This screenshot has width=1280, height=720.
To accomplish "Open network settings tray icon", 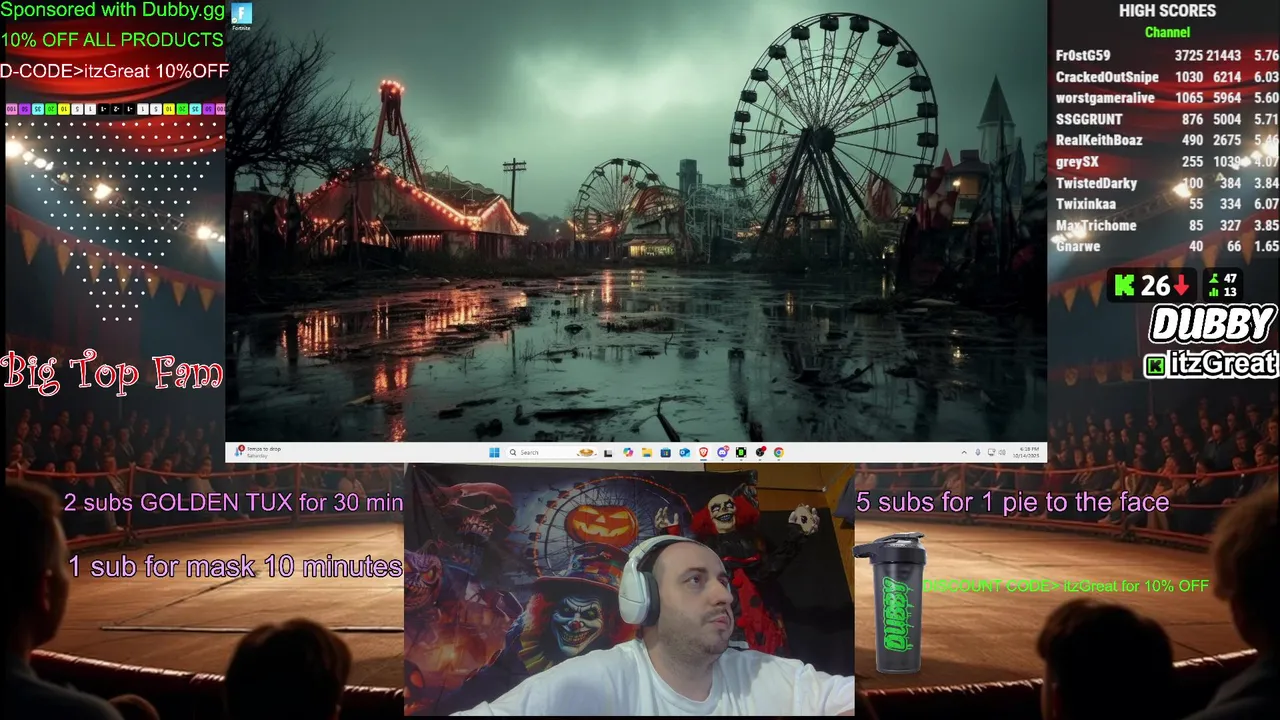I will (991, 452).
